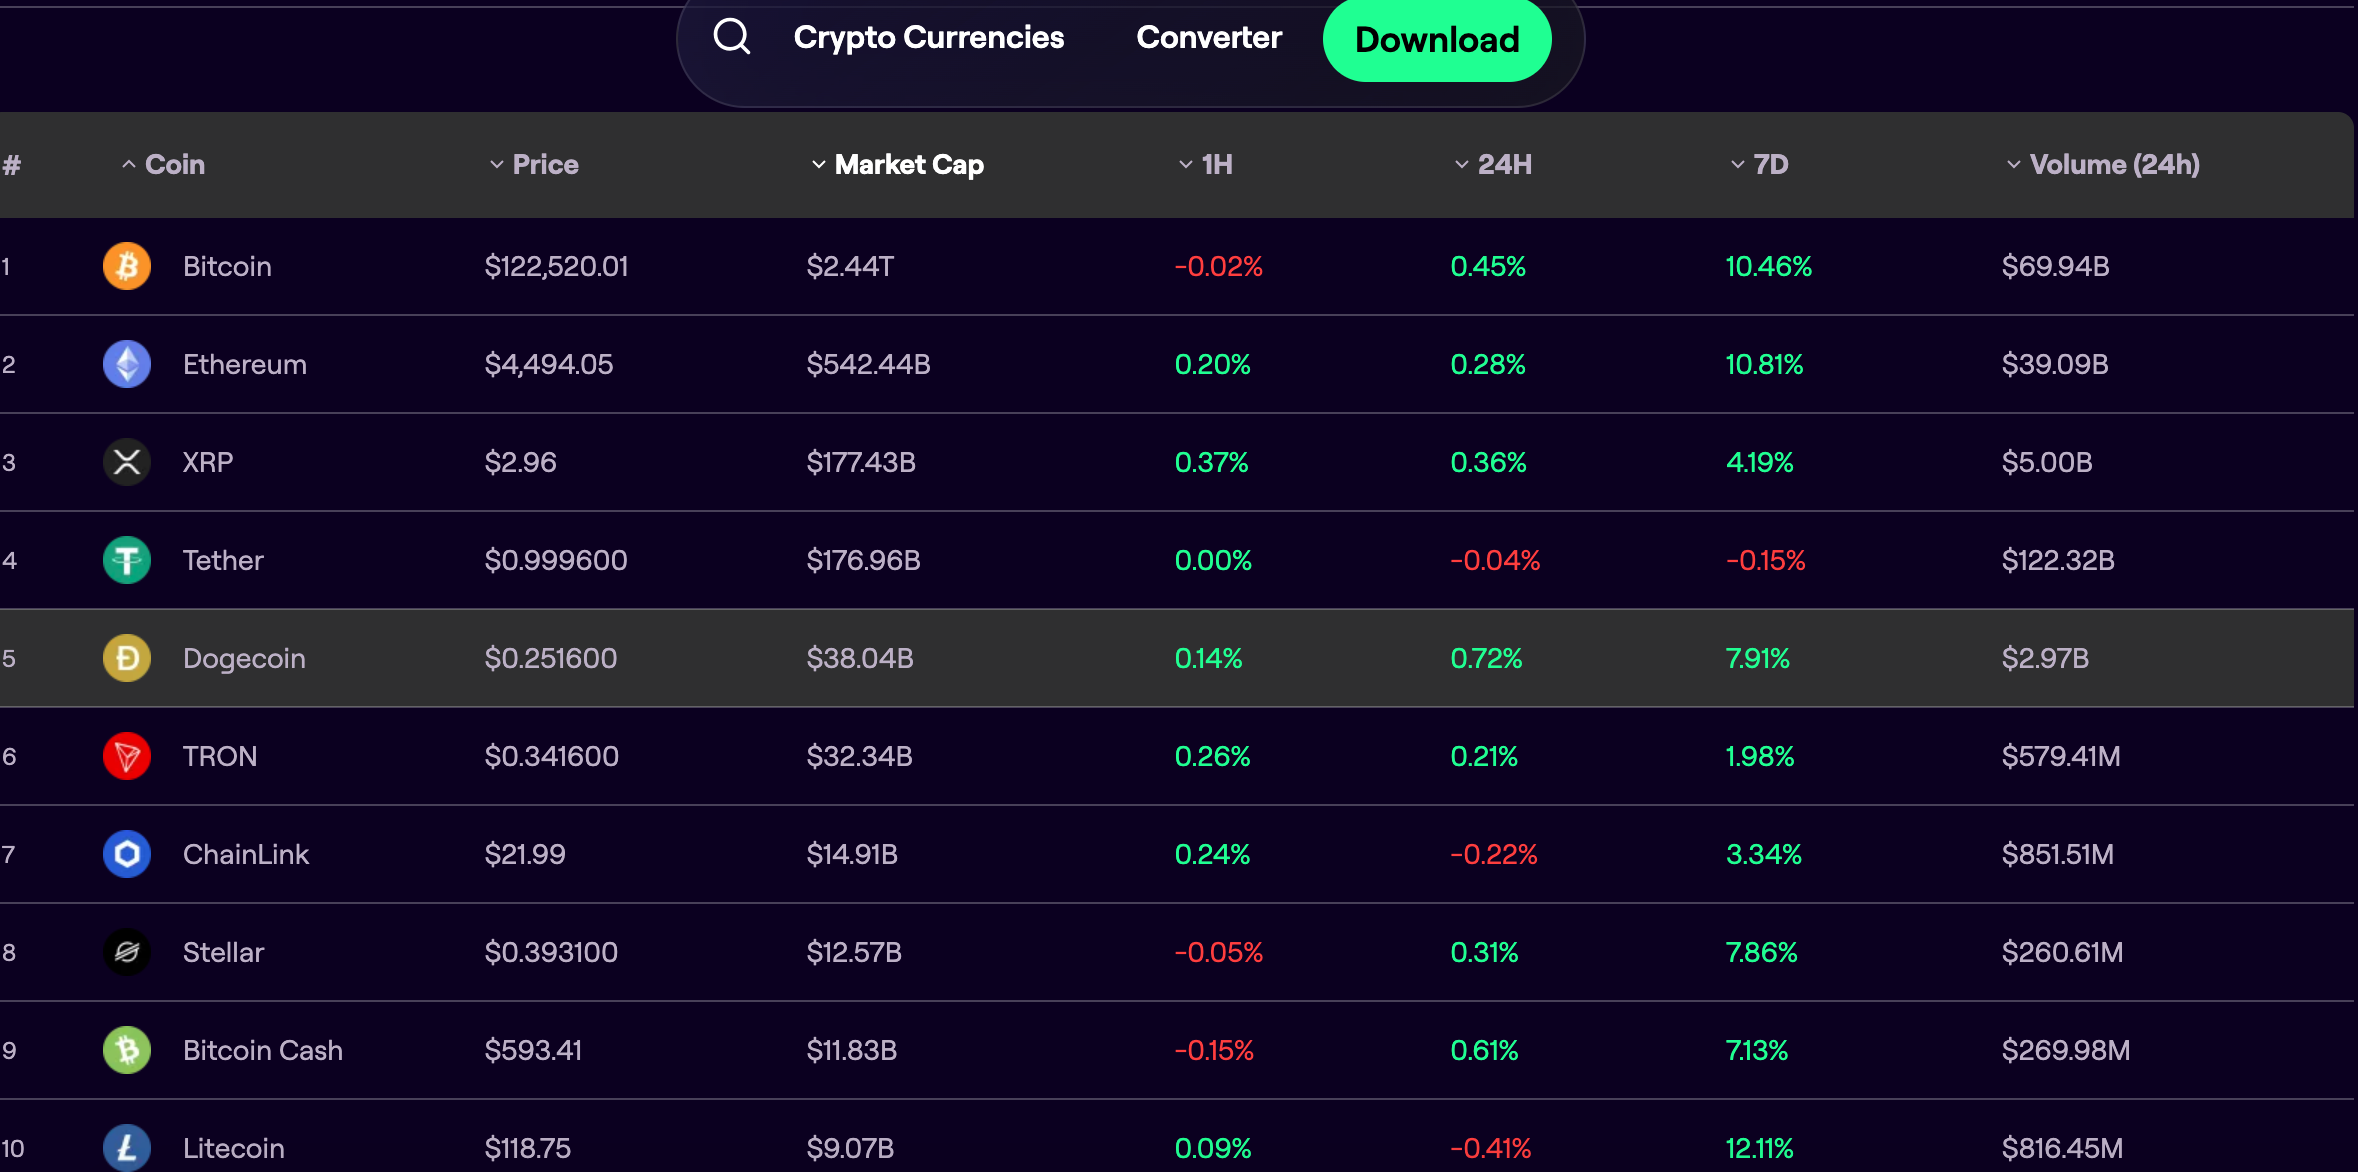
Task: Click the XRP coin logo
Action: 127,462
